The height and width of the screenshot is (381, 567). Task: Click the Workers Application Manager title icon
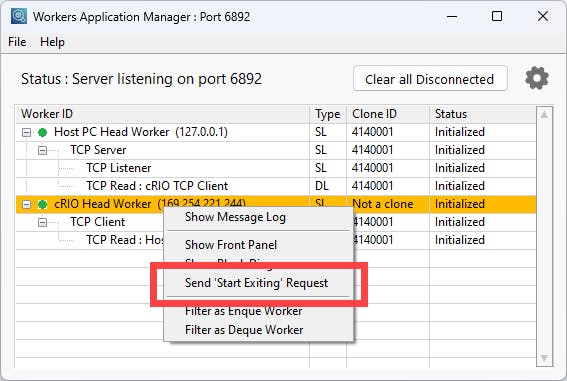[18, 16]
